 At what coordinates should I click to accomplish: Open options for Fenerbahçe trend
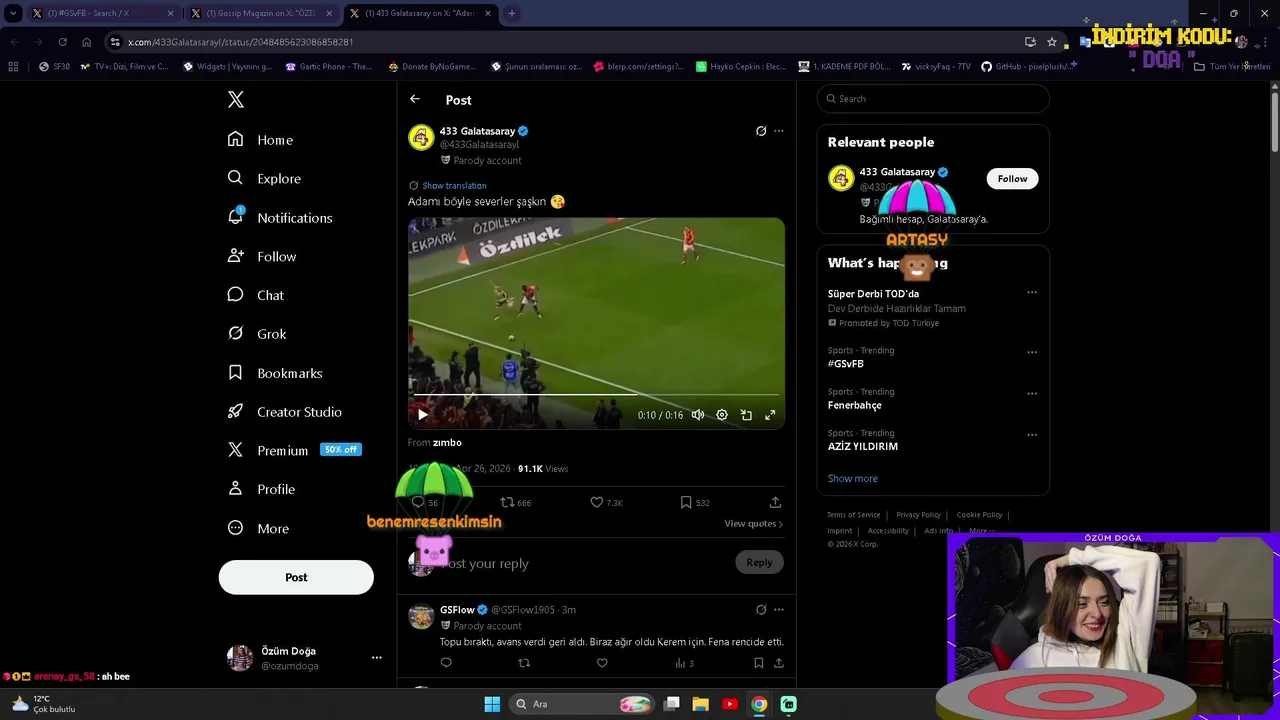1032,393
